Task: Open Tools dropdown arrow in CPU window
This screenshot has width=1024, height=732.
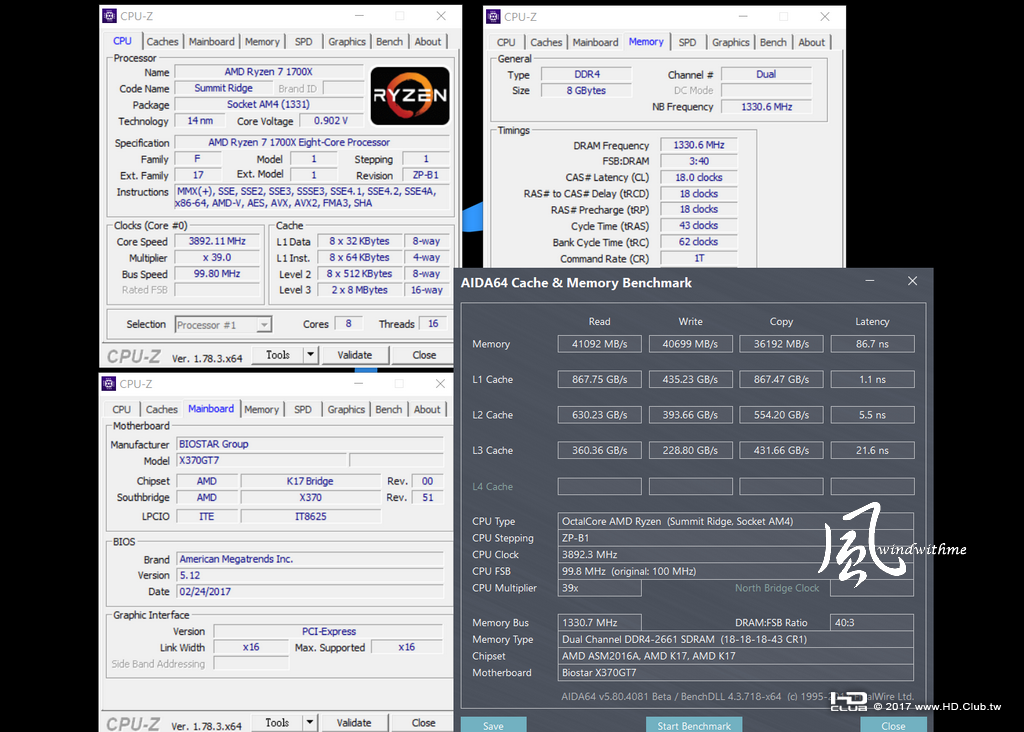Action: [310, 355]
